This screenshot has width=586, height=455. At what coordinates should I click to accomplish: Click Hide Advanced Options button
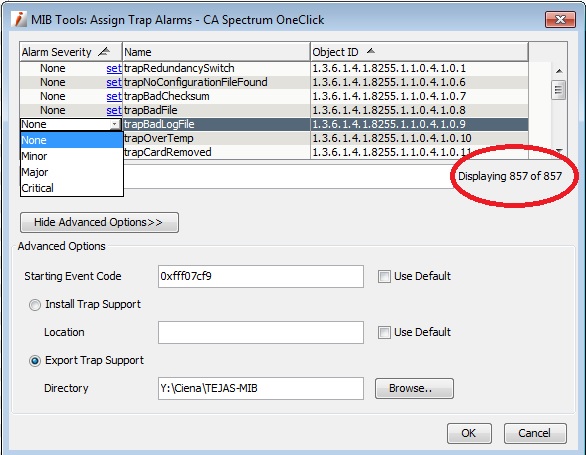[99, 222]
